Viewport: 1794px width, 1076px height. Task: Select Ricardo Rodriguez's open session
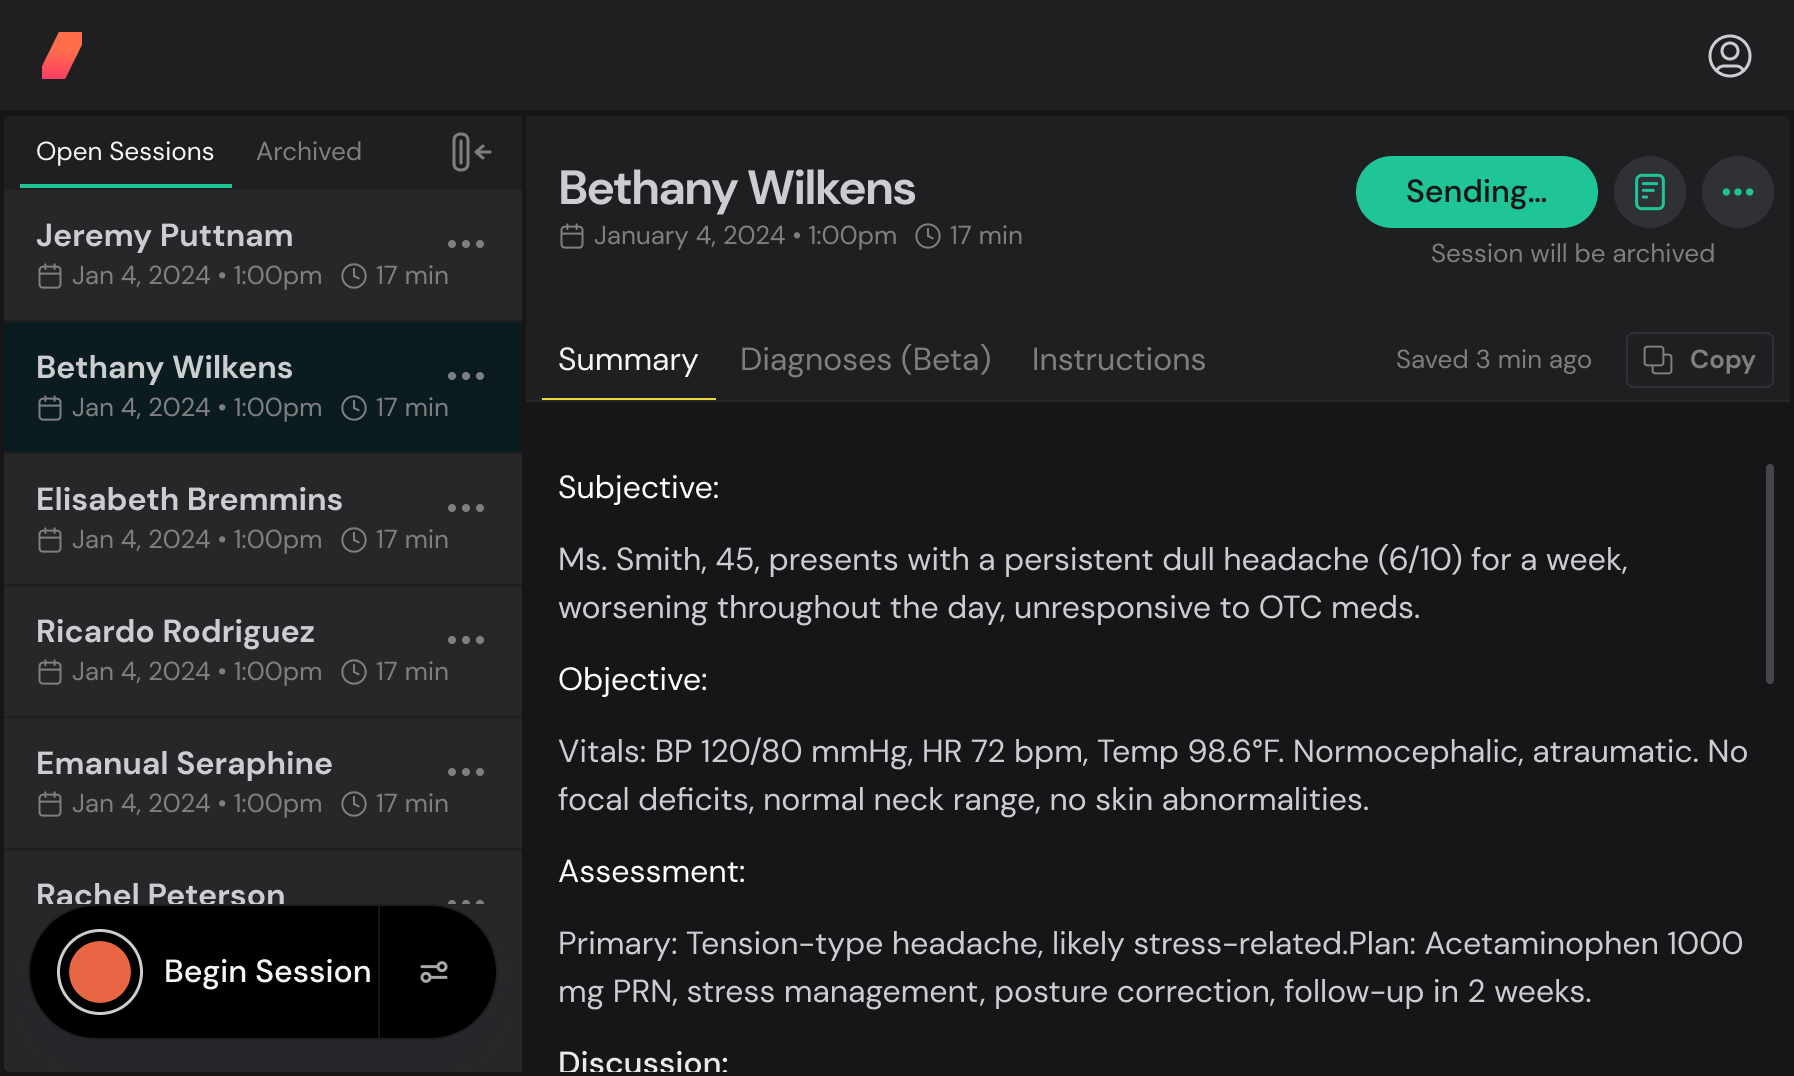[x=200, y=650]
